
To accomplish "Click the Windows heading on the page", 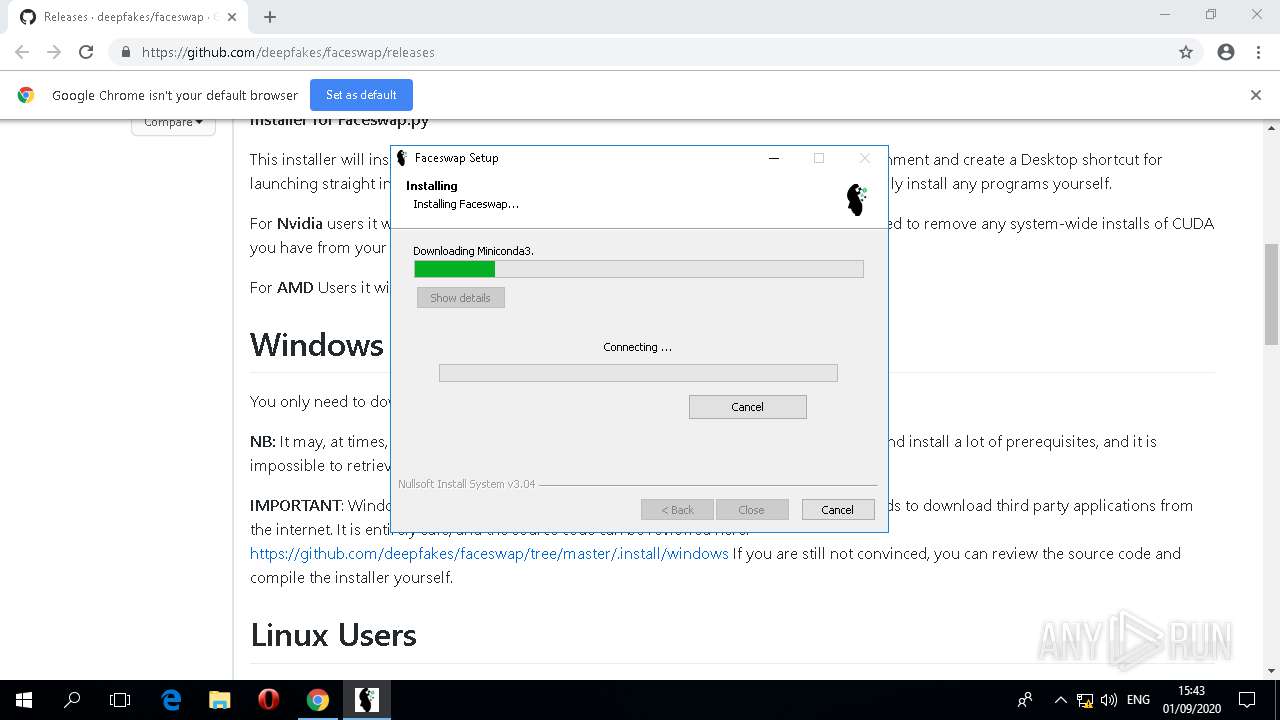I will [x=317, y=345].
